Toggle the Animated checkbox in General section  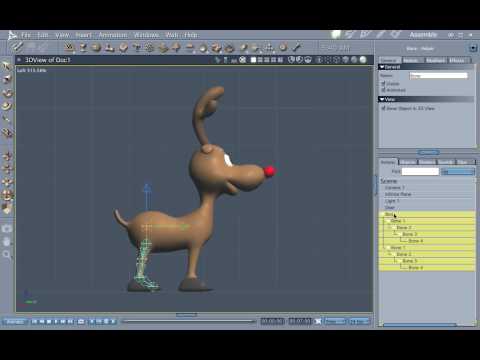point(383,90)
